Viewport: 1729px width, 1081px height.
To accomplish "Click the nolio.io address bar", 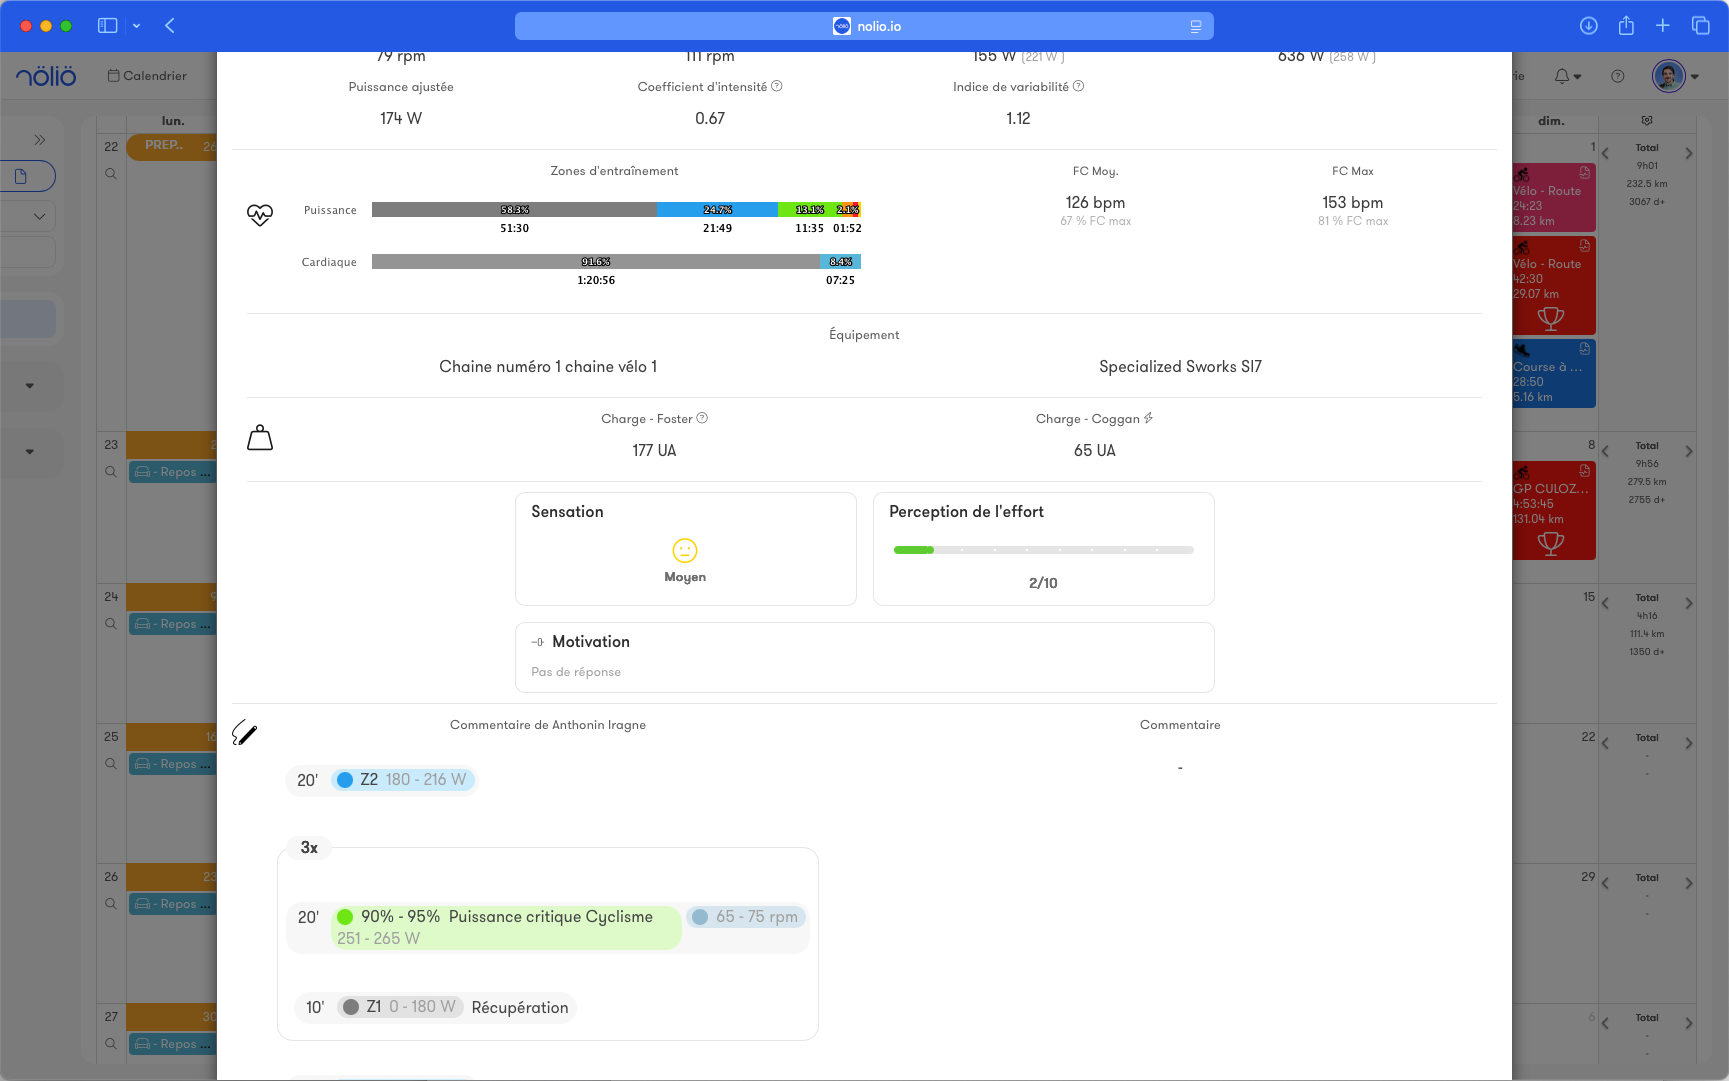I will [x=864, y=26].
